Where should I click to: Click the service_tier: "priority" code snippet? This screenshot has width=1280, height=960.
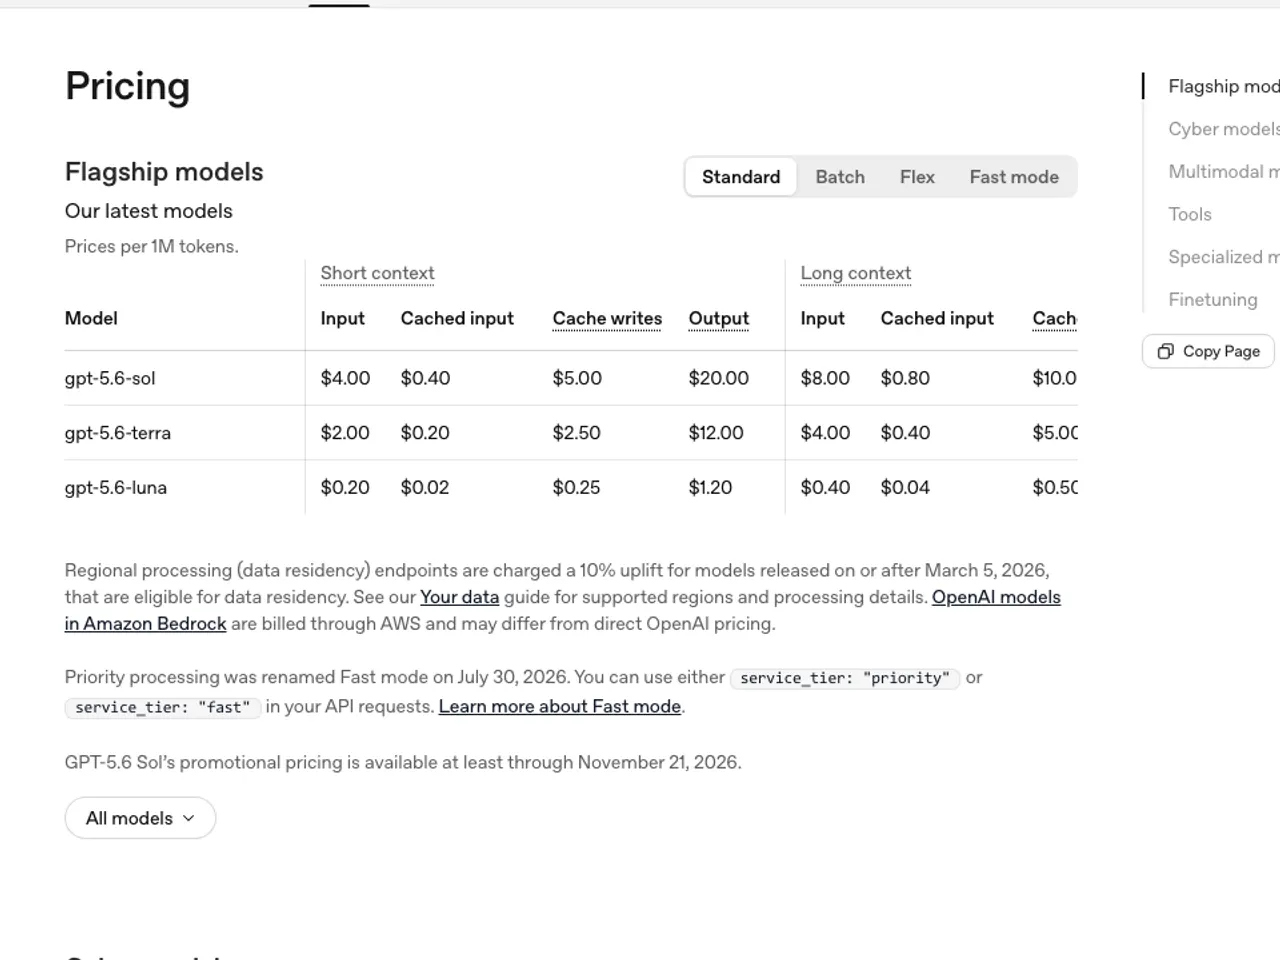pos(845,678)
